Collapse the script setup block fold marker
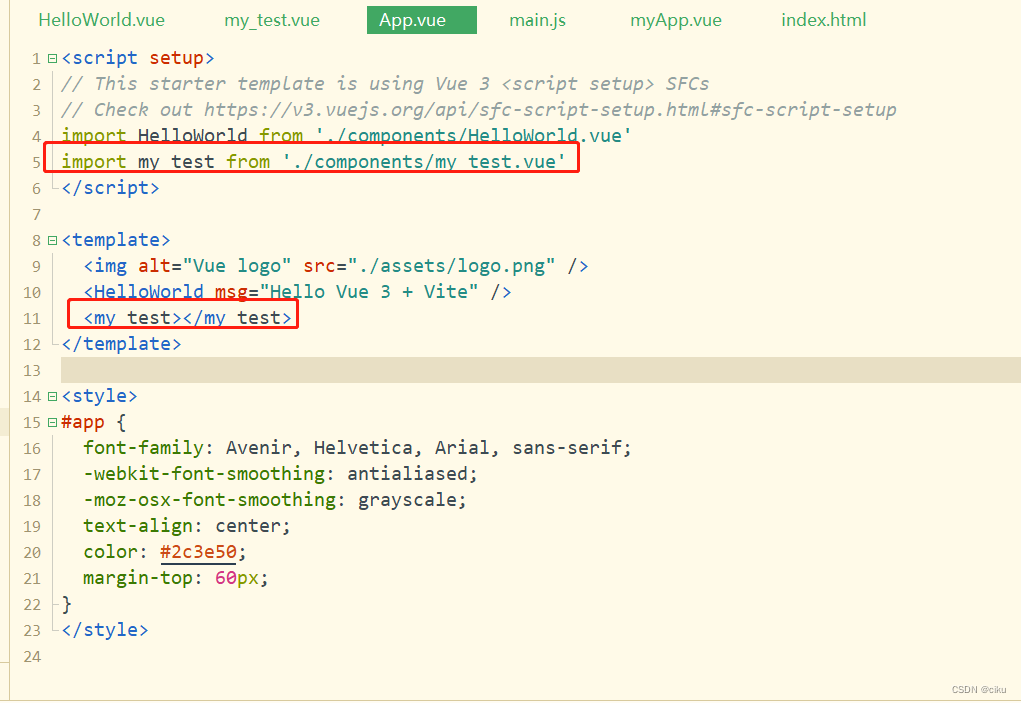The width and height of the screenshot is (1021, 703). [52, 59]
